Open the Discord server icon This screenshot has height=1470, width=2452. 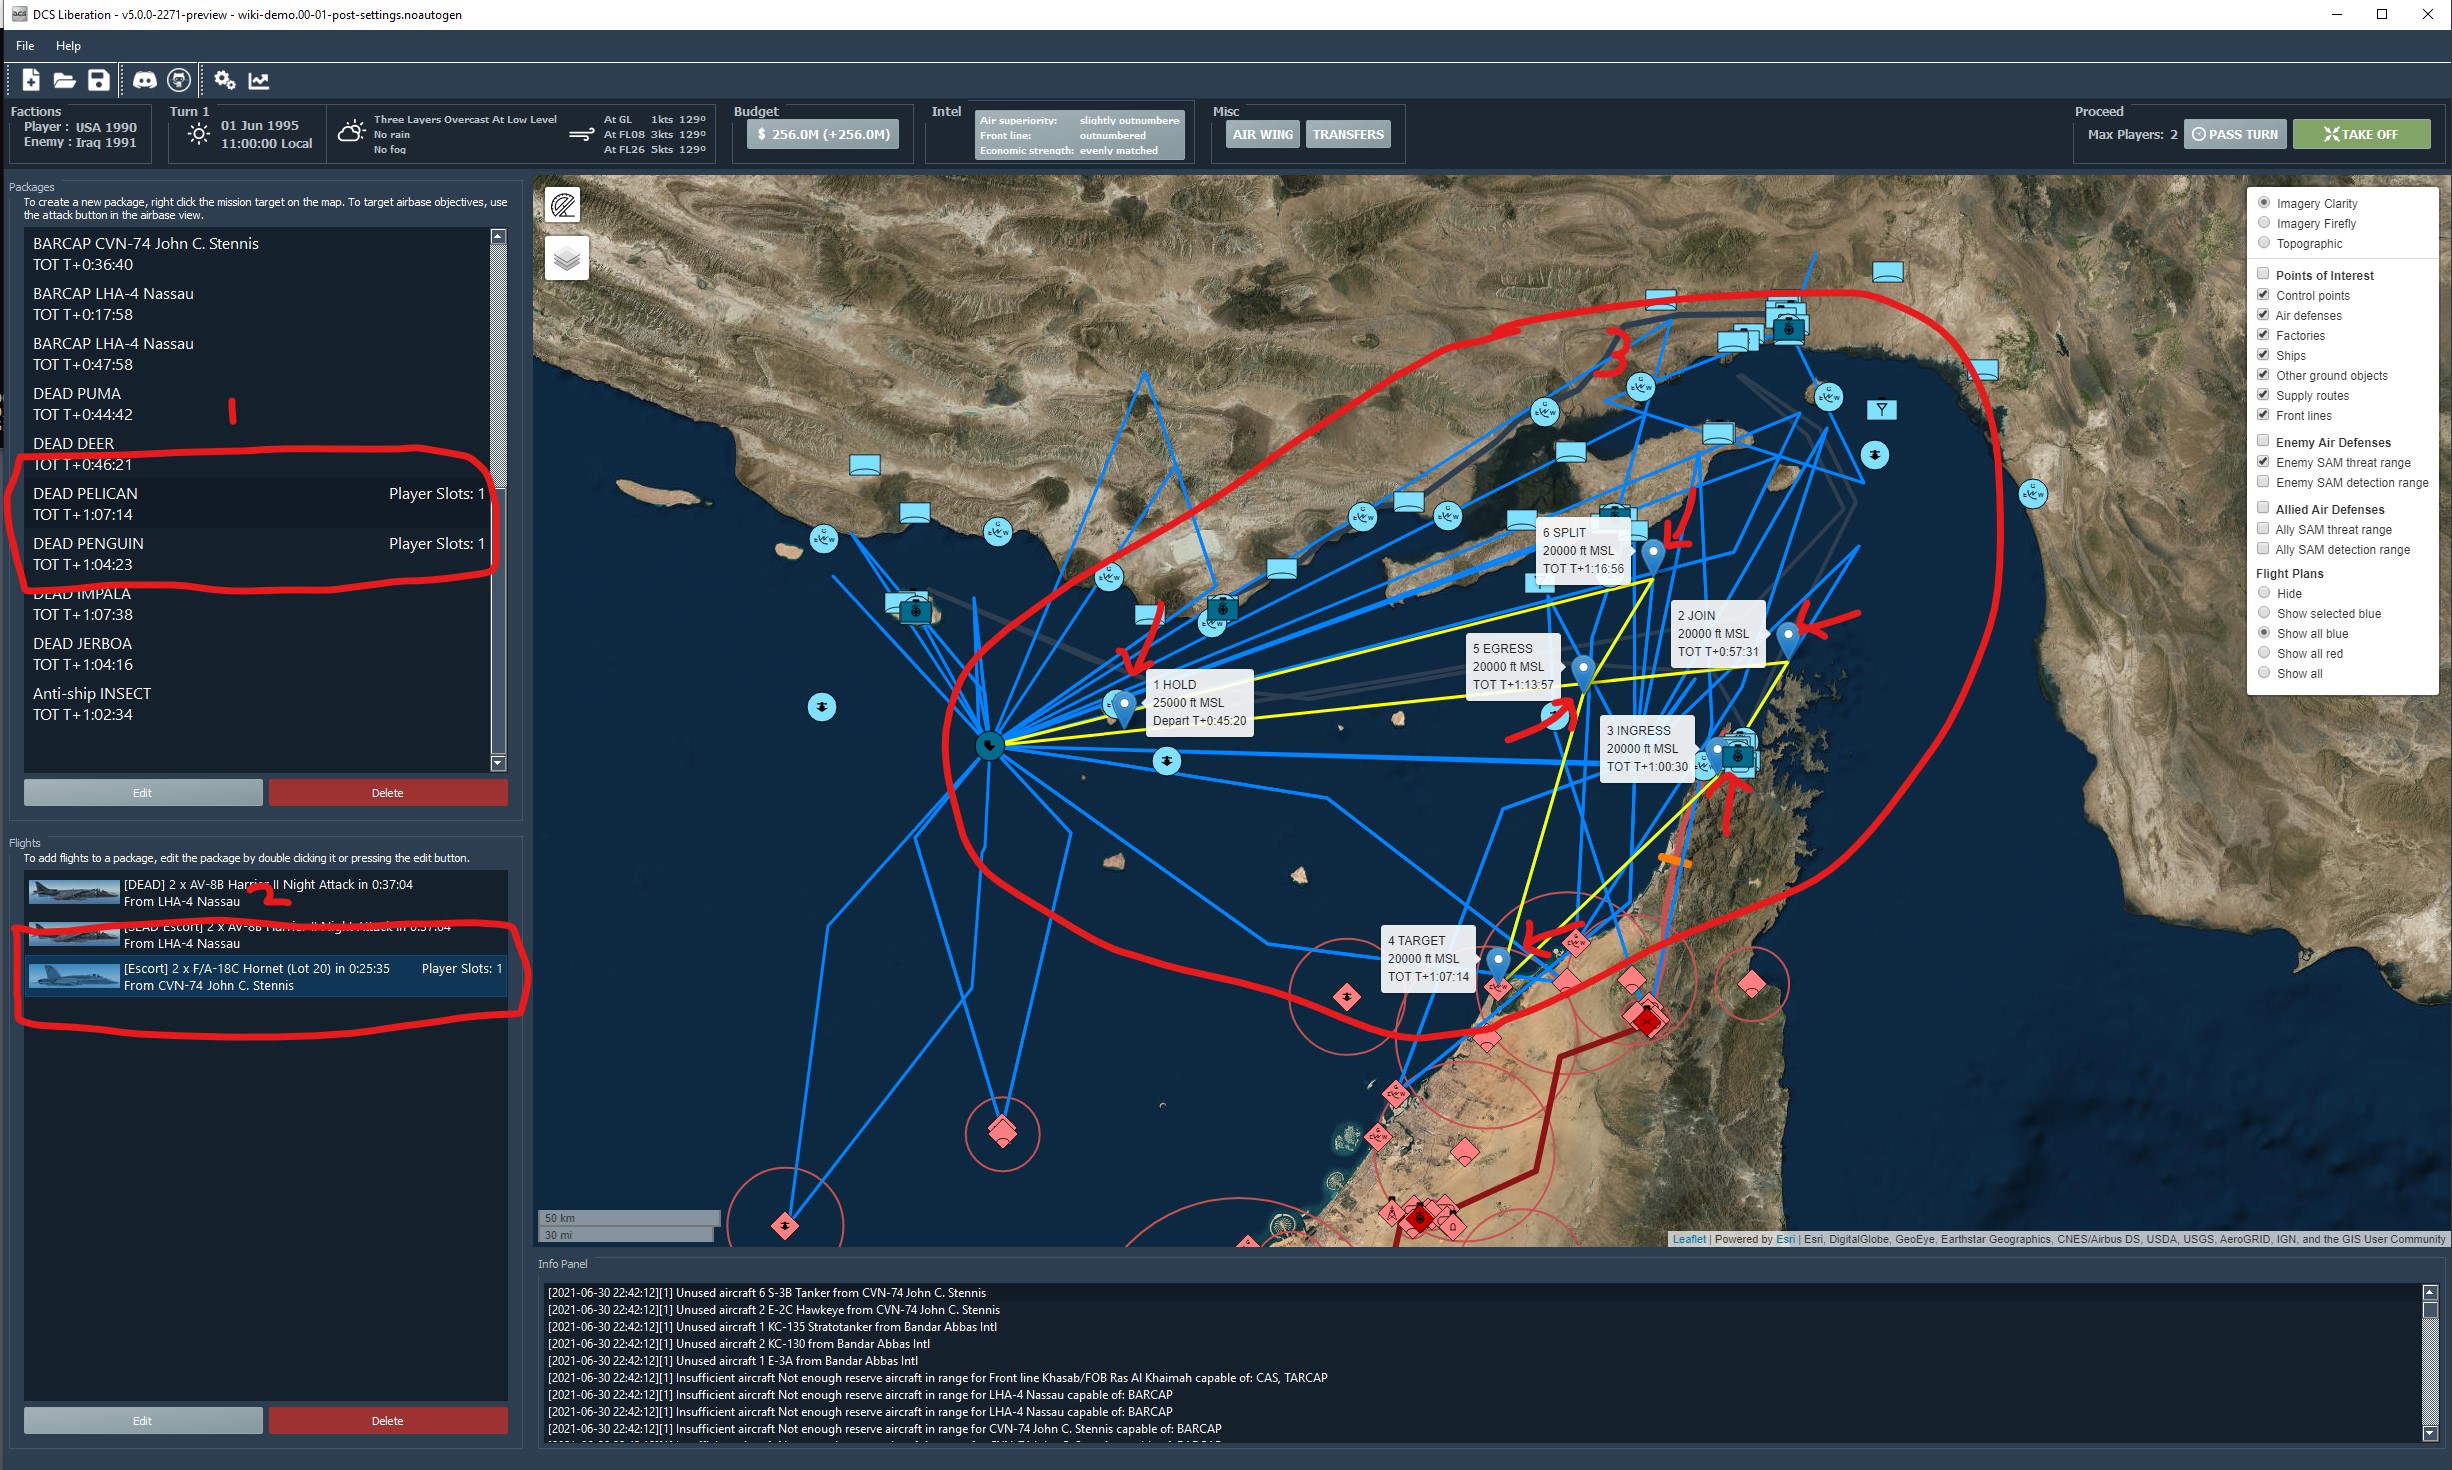[145, 80]
